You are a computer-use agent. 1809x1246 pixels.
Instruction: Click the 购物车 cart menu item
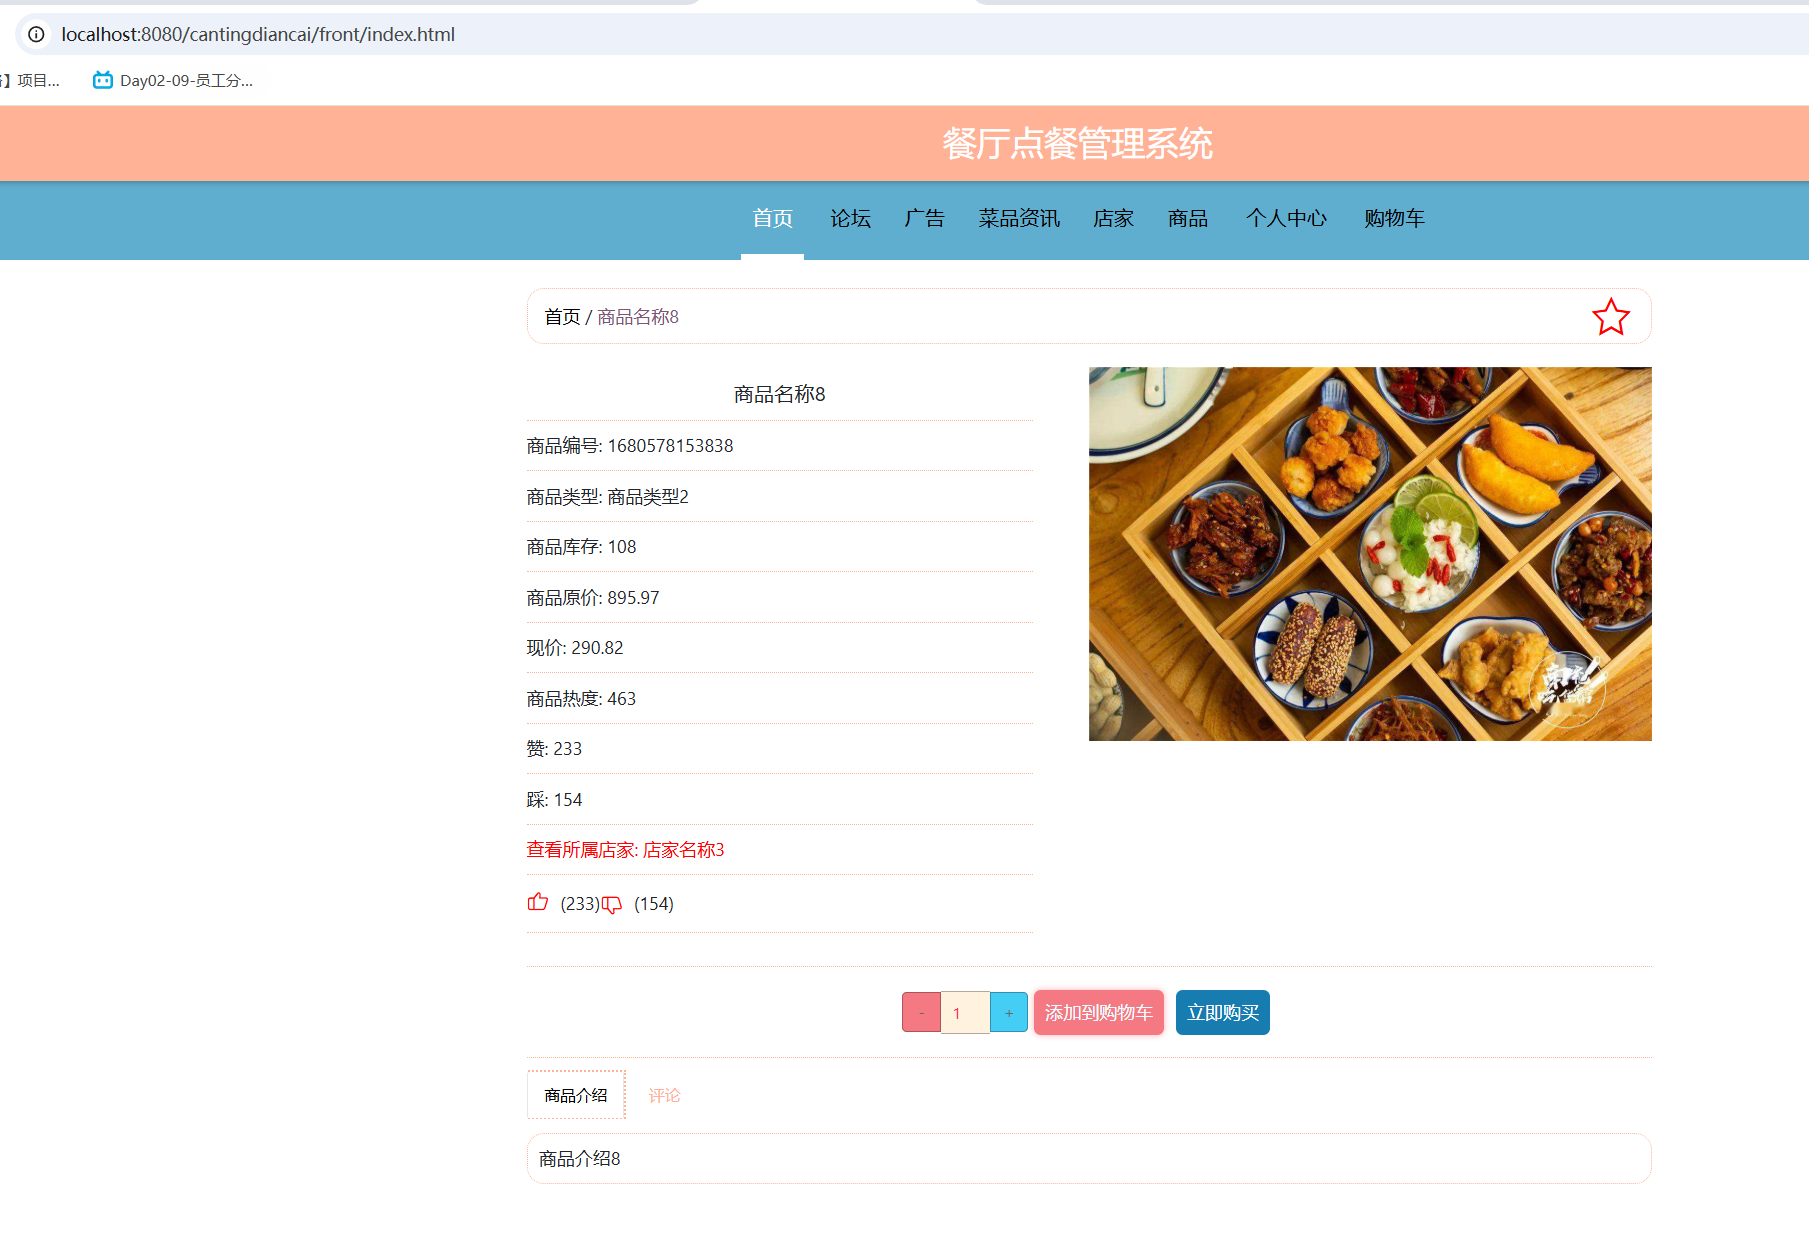tap(1393, 219)
